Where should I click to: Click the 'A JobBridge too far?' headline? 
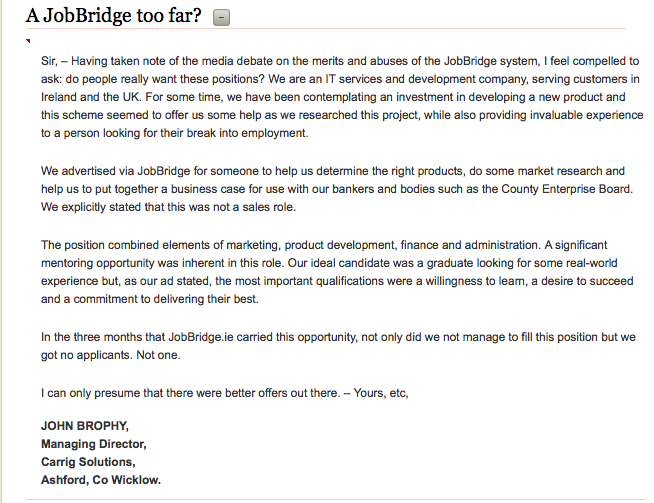pos(114,15)
